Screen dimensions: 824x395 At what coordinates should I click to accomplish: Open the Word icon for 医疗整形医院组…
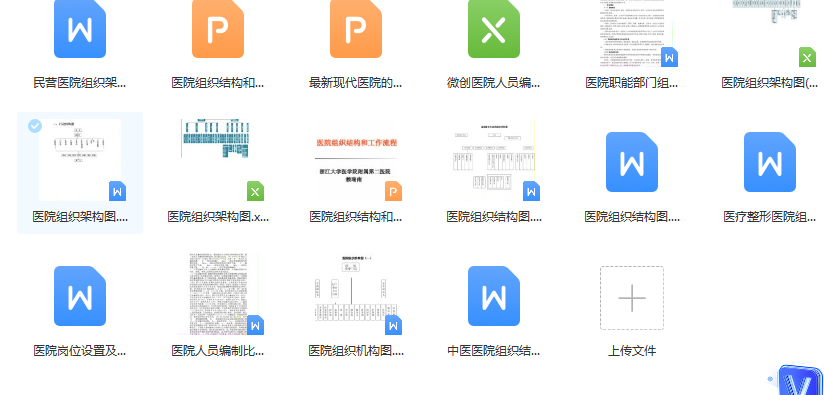click(770, 162)
